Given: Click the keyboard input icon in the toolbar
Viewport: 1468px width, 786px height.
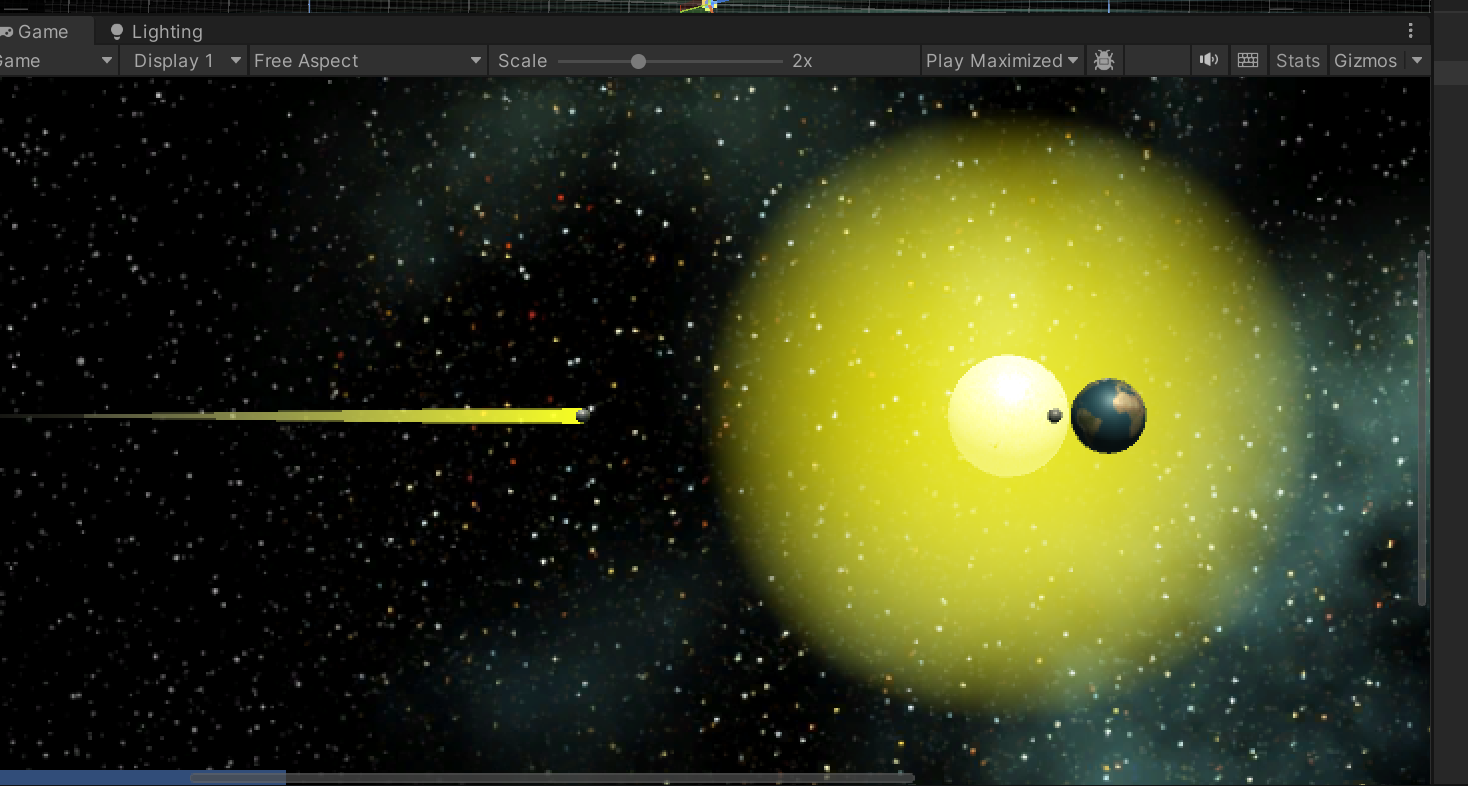Looking at the screenshot, I should click(x=1247, y=60).
